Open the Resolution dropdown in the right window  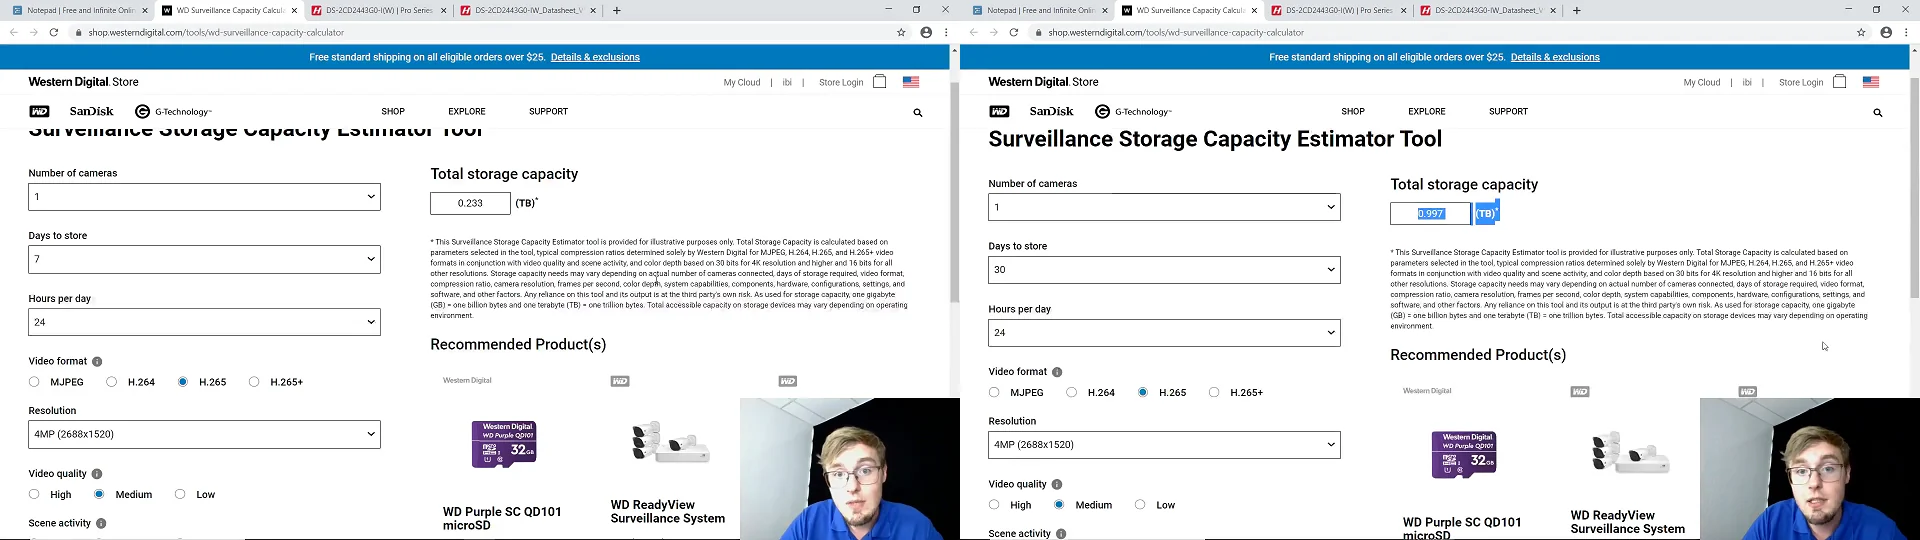click(x=1164, y=445)
